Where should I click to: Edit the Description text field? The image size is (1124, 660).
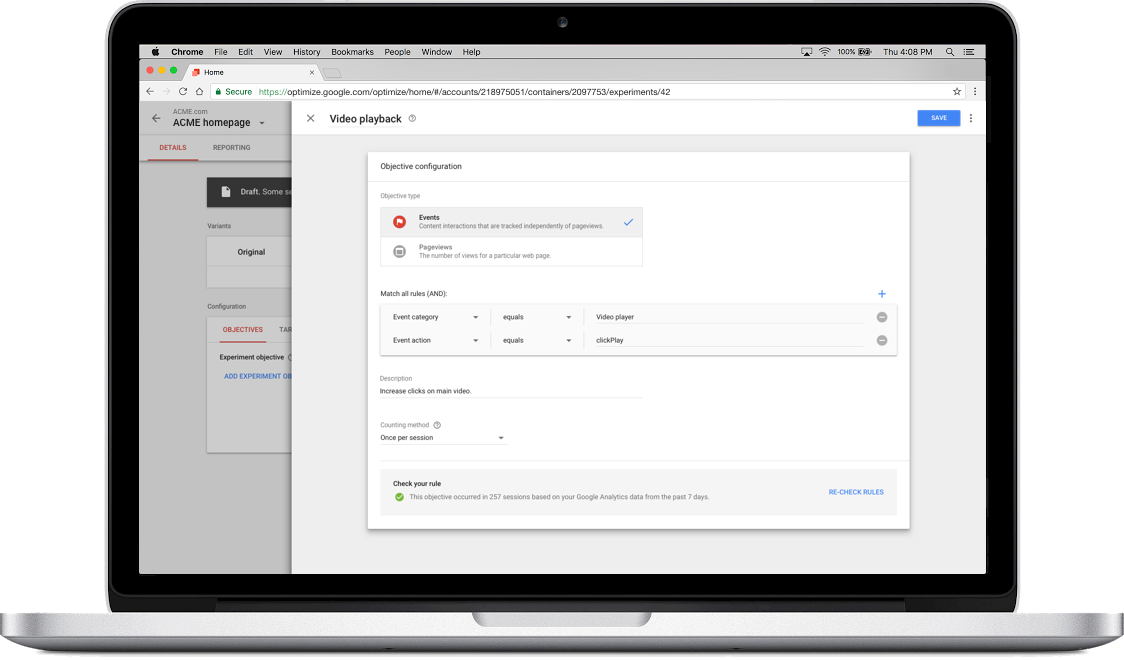(510, 391)
